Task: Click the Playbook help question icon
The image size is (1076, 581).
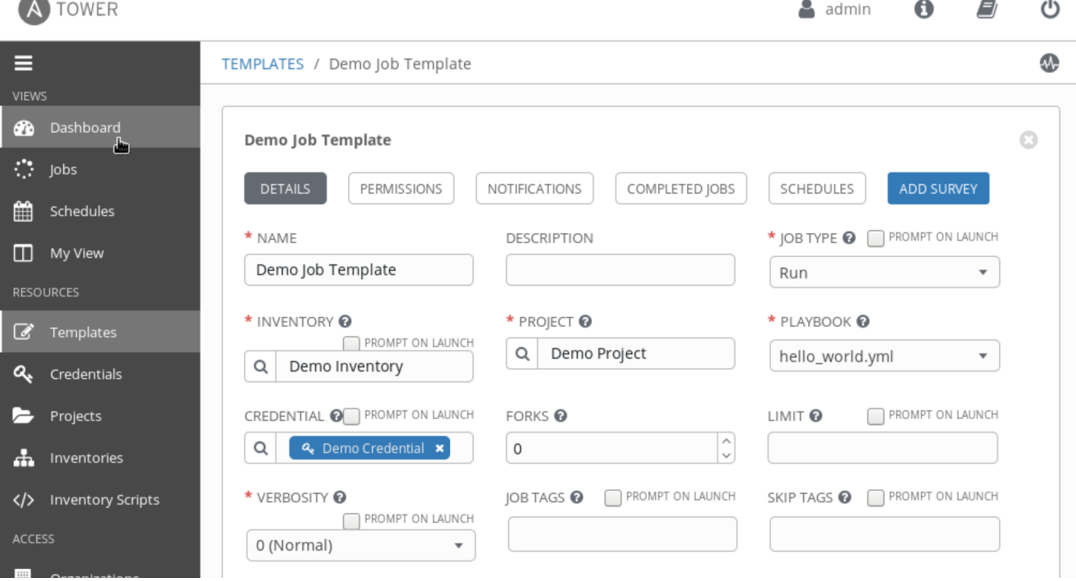Action: coord(863,321)
